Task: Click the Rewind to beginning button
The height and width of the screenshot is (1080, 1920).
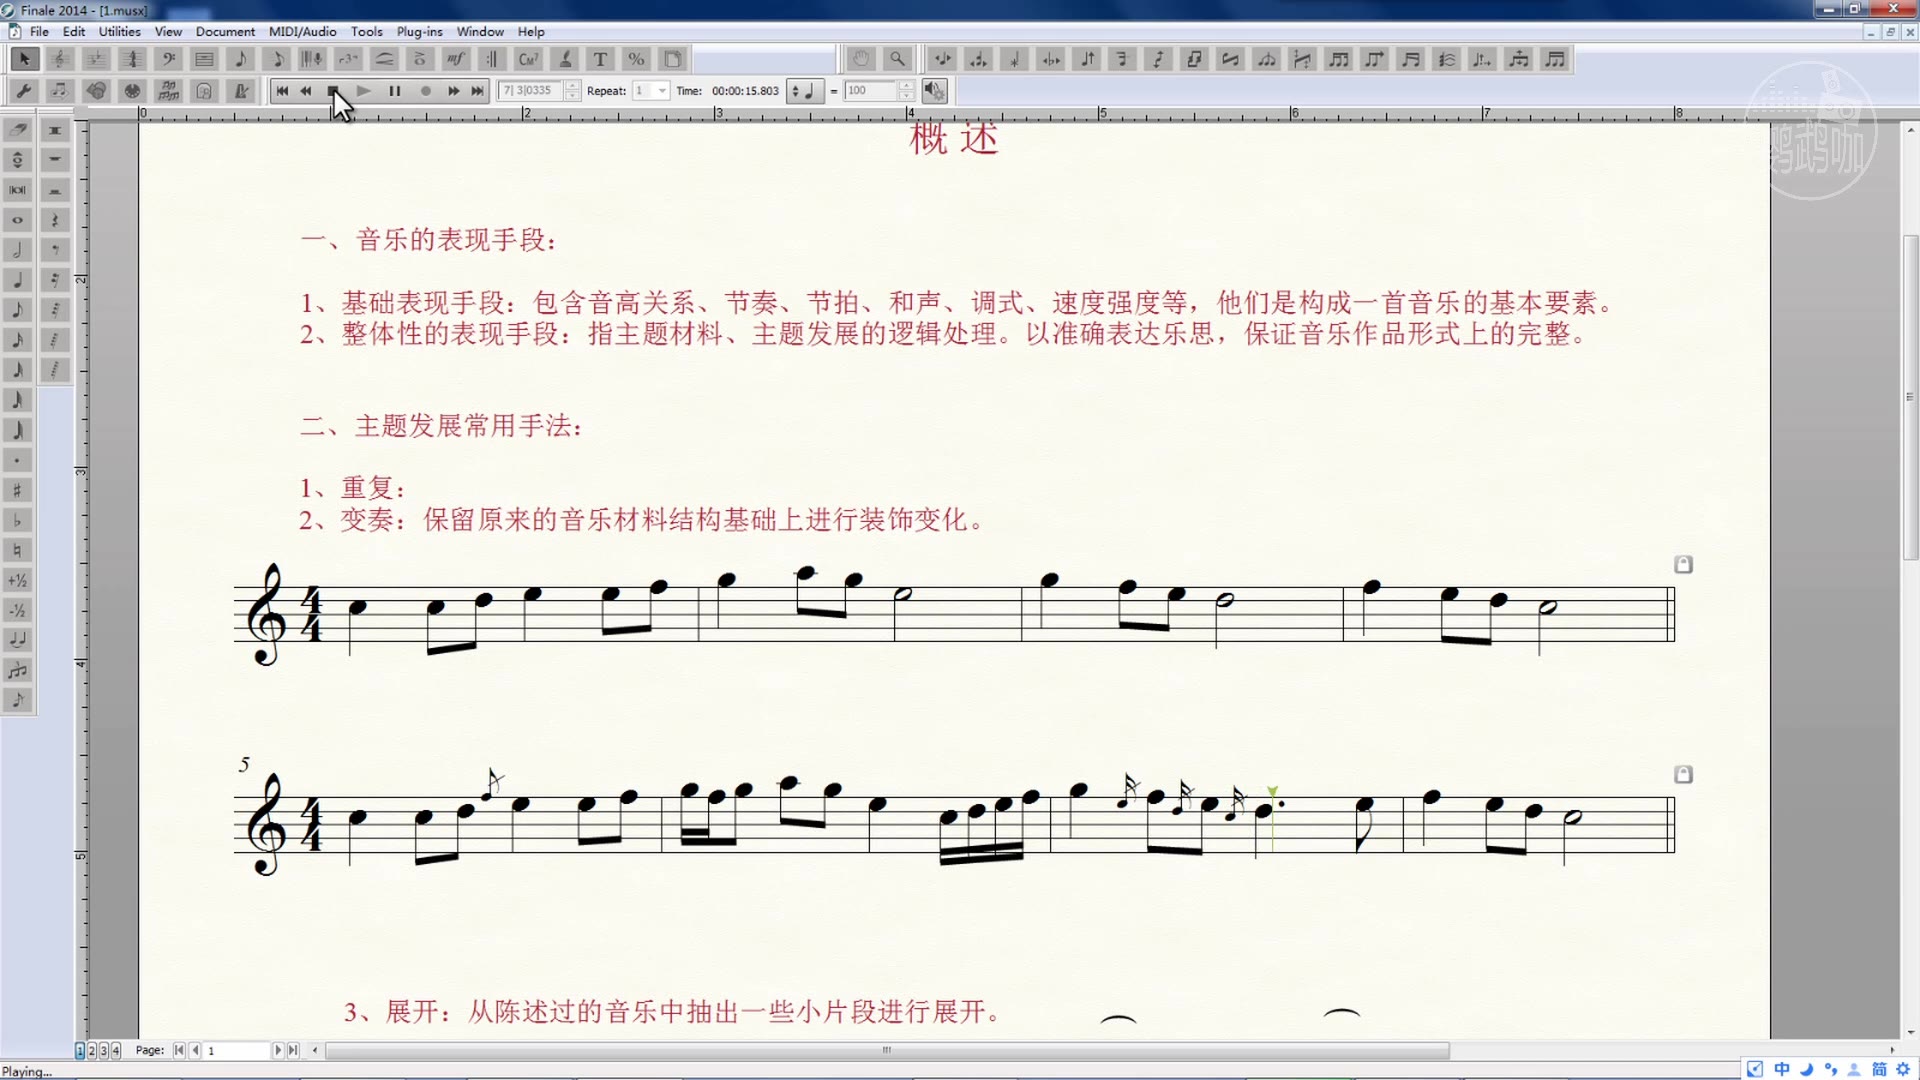Action: (x=281, y=90)
